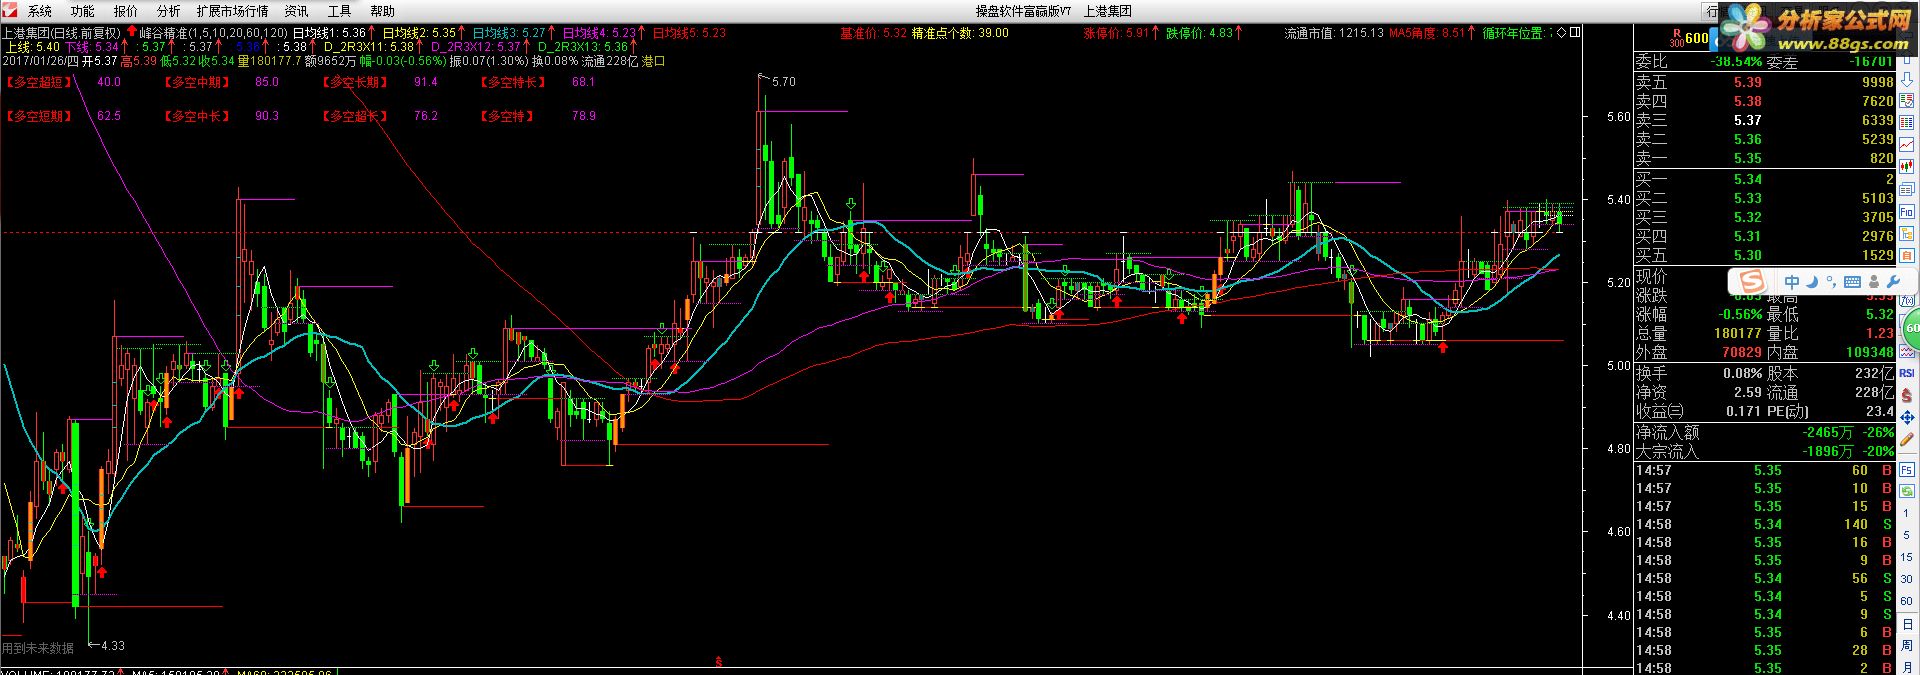Click the 4.33 low price marker
Screen dimensions: 1920x675
(113, 646)
